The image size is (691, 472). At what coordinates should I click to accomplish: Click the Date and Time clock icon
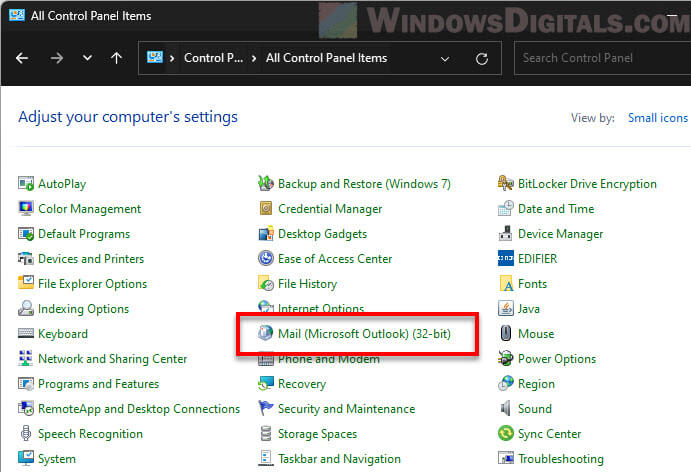point(505,208)
